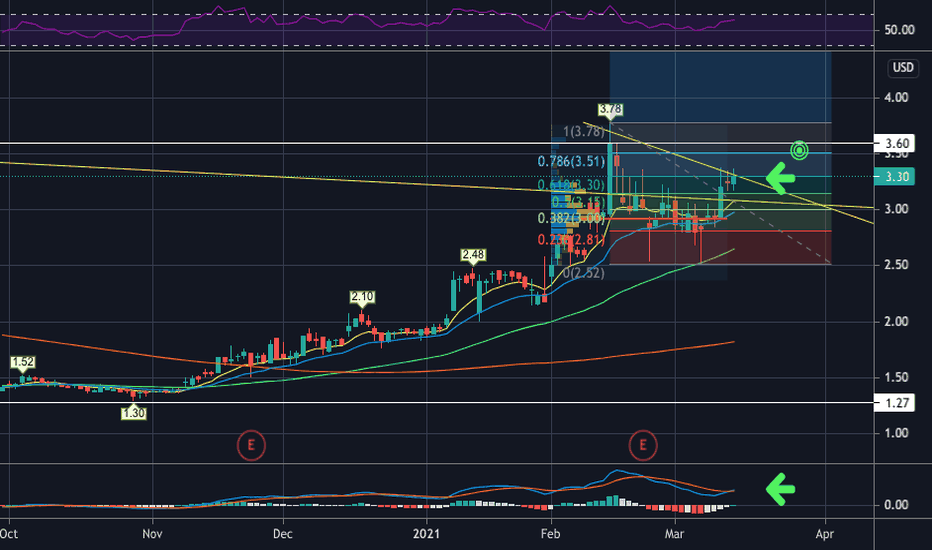
Task: Click the Feb label on time axis
Action: pyautogui.click(x=550, y=534)
